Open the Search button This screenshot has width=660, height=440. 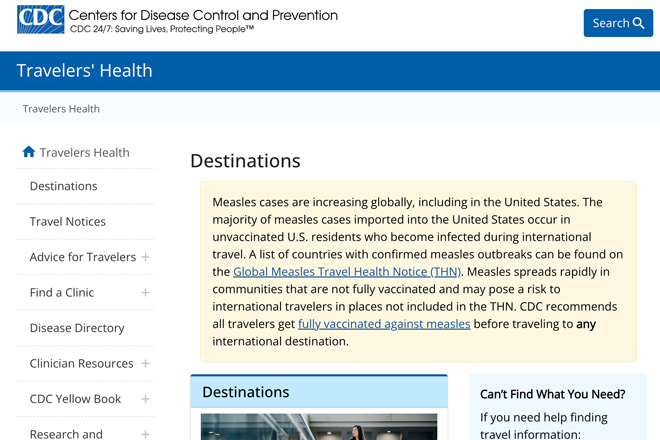tap(618, 23)
